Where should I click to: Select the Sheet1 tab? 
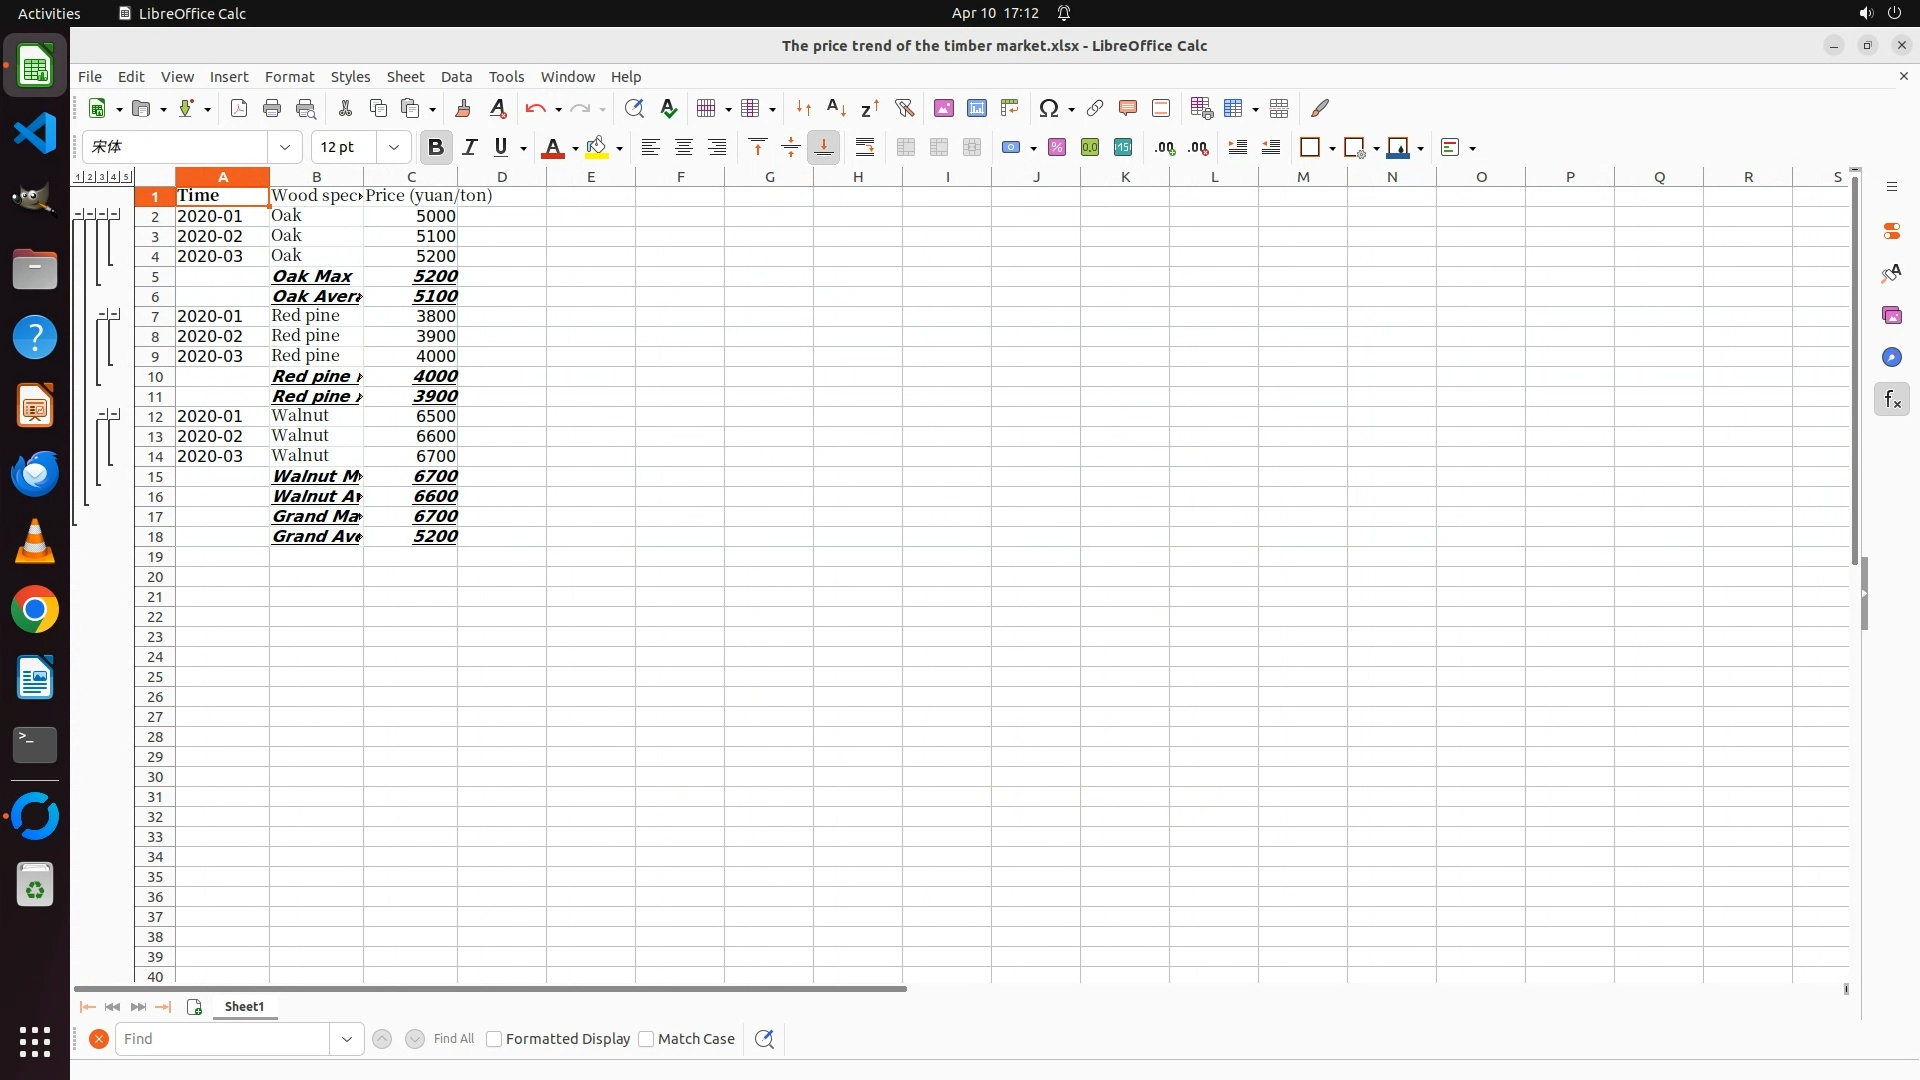(x=244, y=1007)
